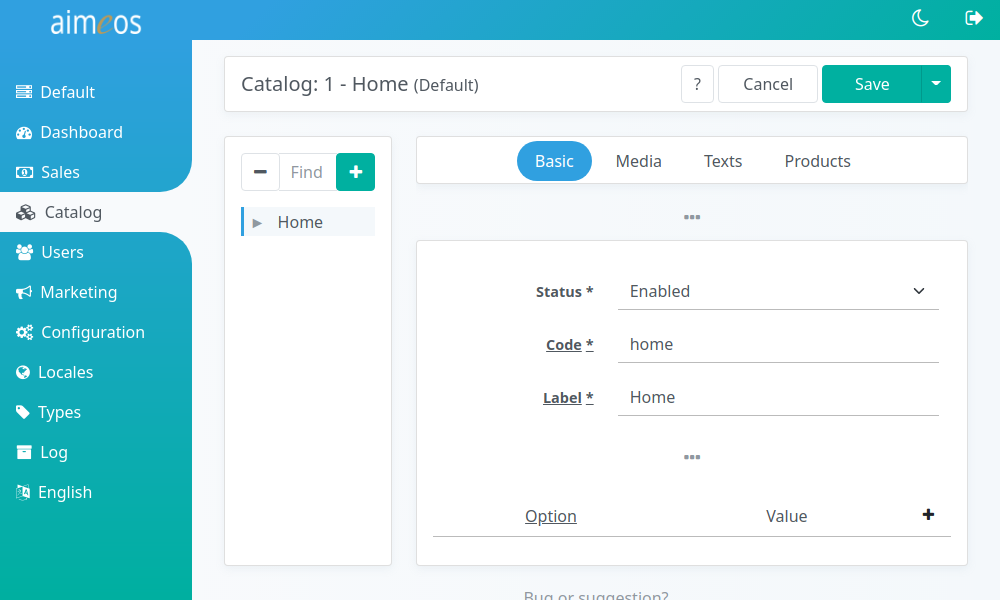Add a new category with plus button
This screenshot has width=1000, height=600.
356,172
